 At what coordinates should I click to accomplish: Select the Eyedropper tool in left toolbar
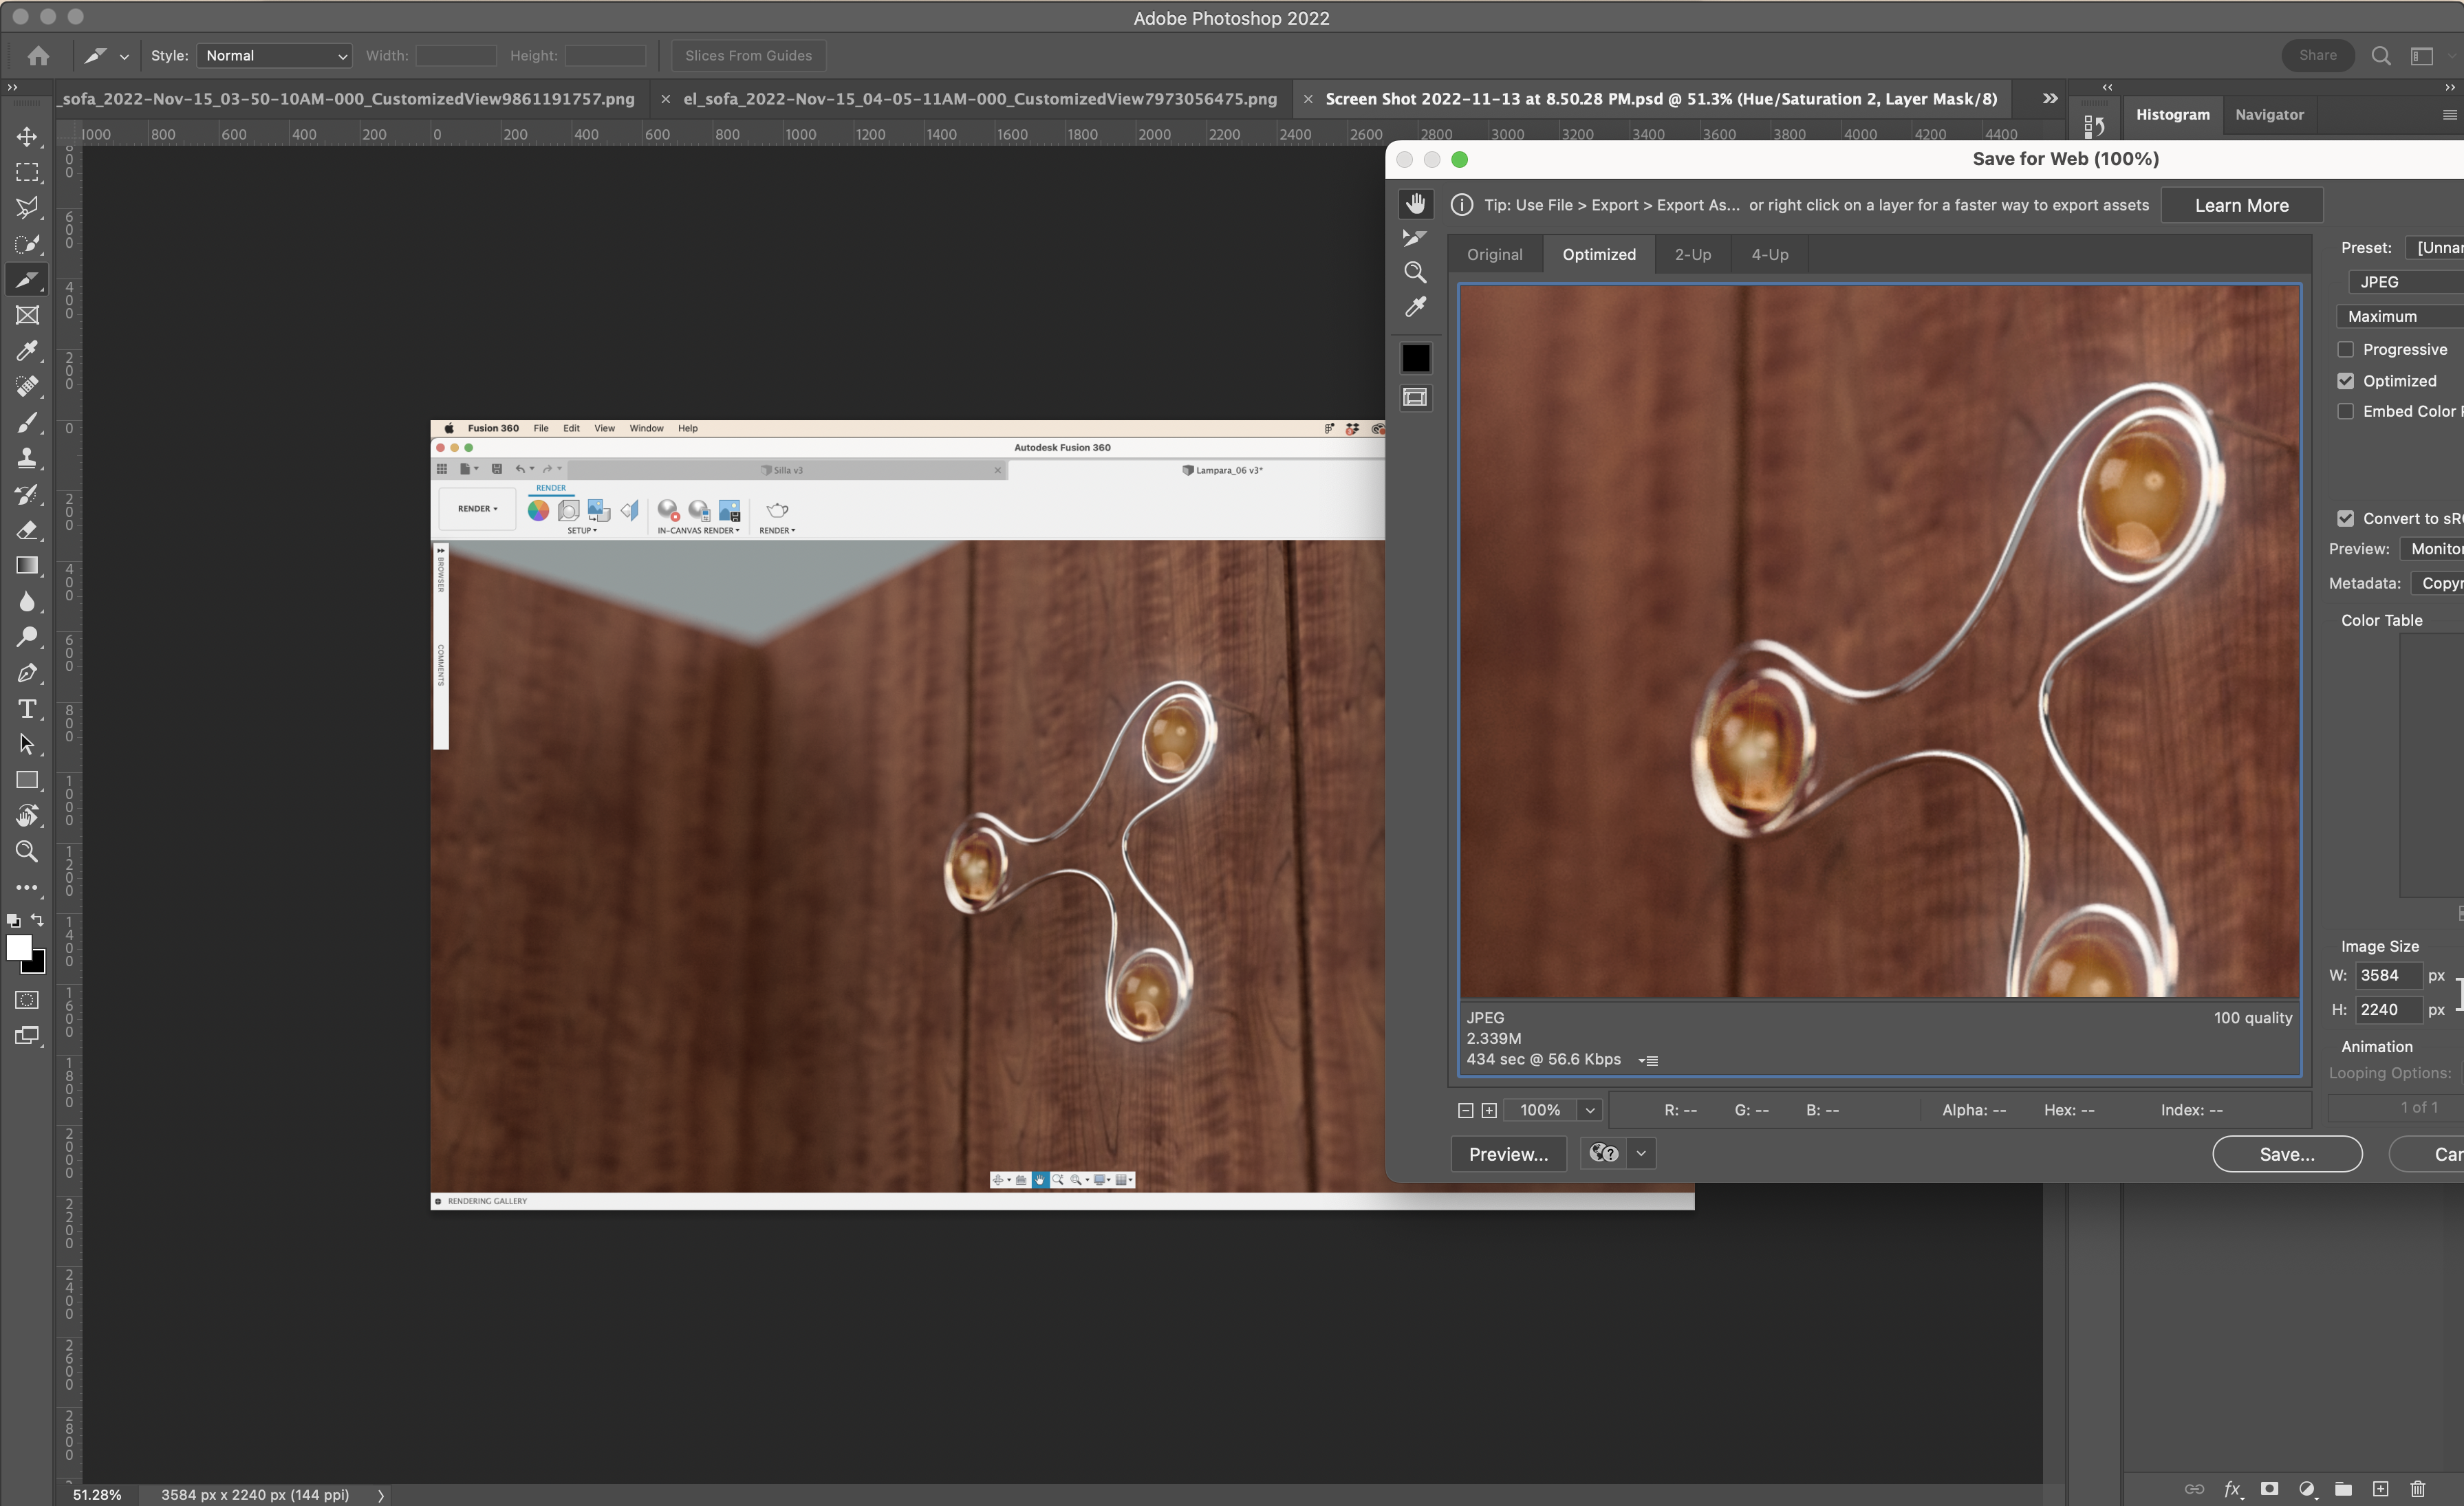27,351
